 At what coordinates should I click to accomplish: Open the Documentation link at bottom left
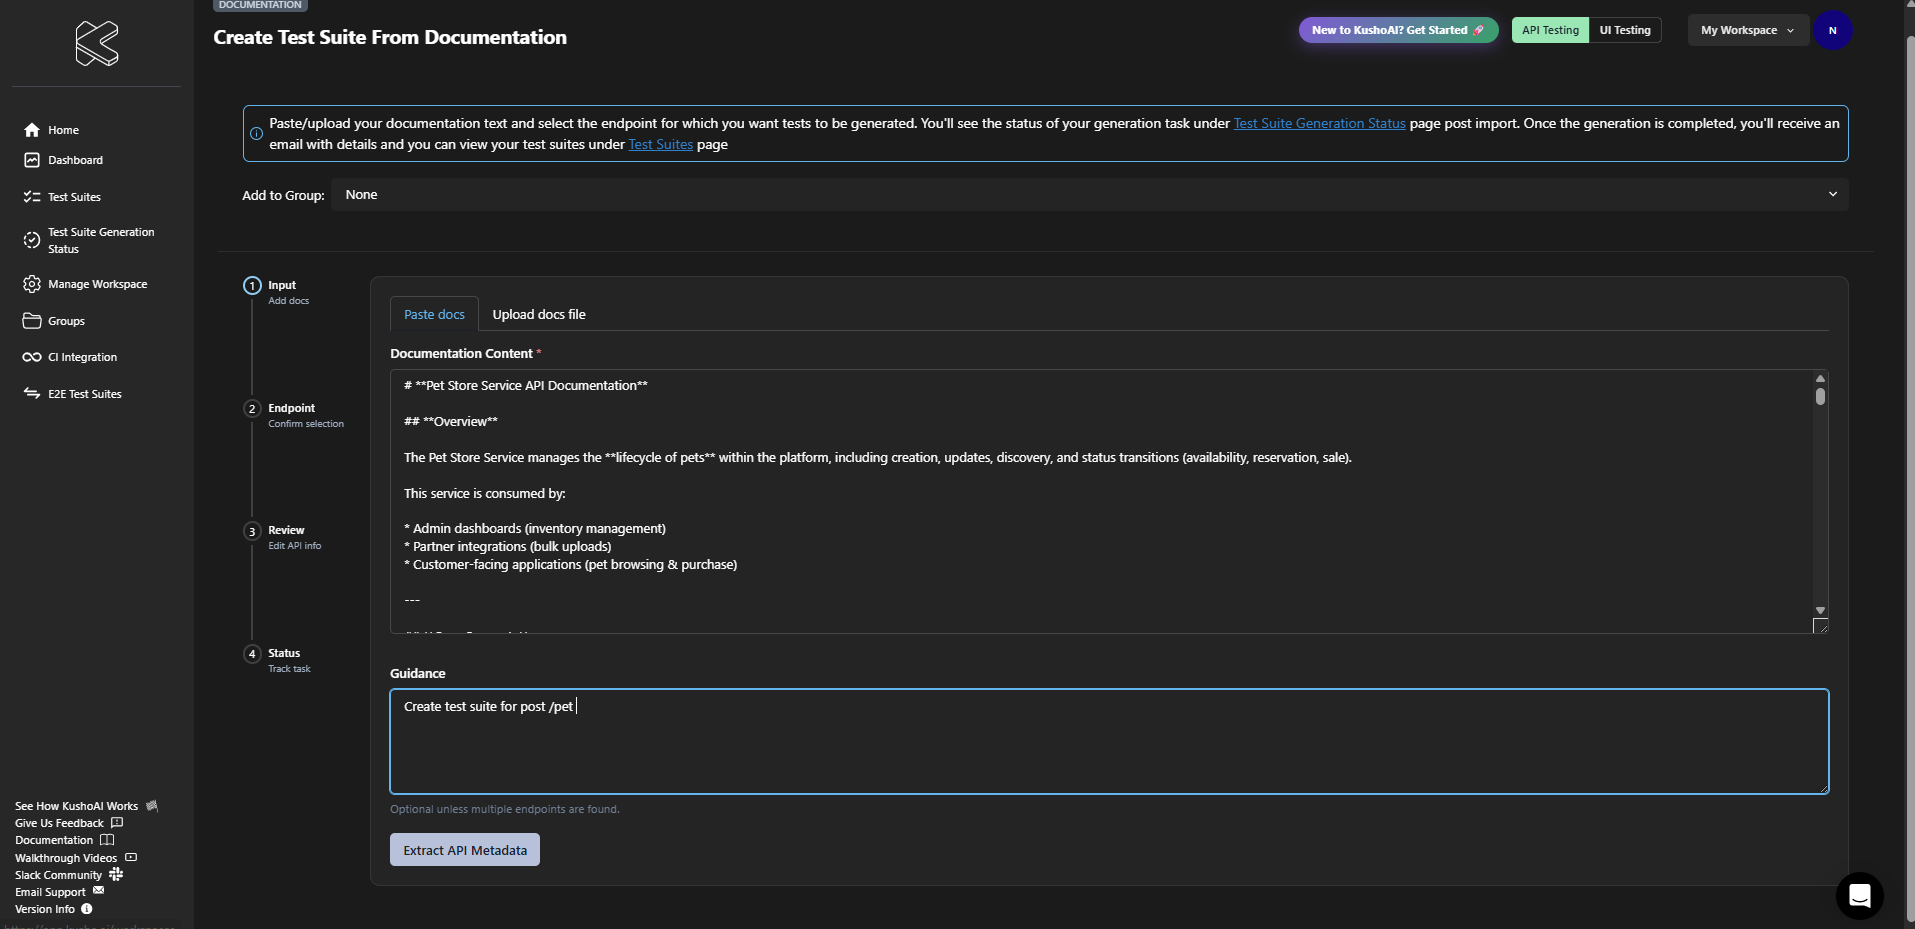54,840
